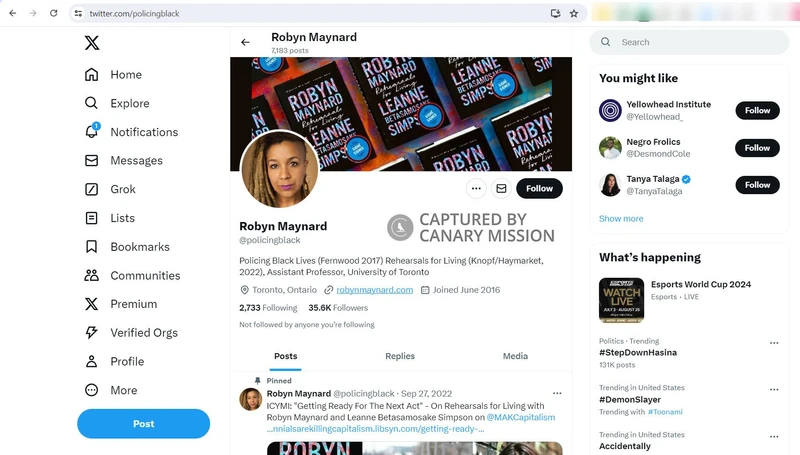Click Show more suggestions
800x455 pixels.
(621, 218)
